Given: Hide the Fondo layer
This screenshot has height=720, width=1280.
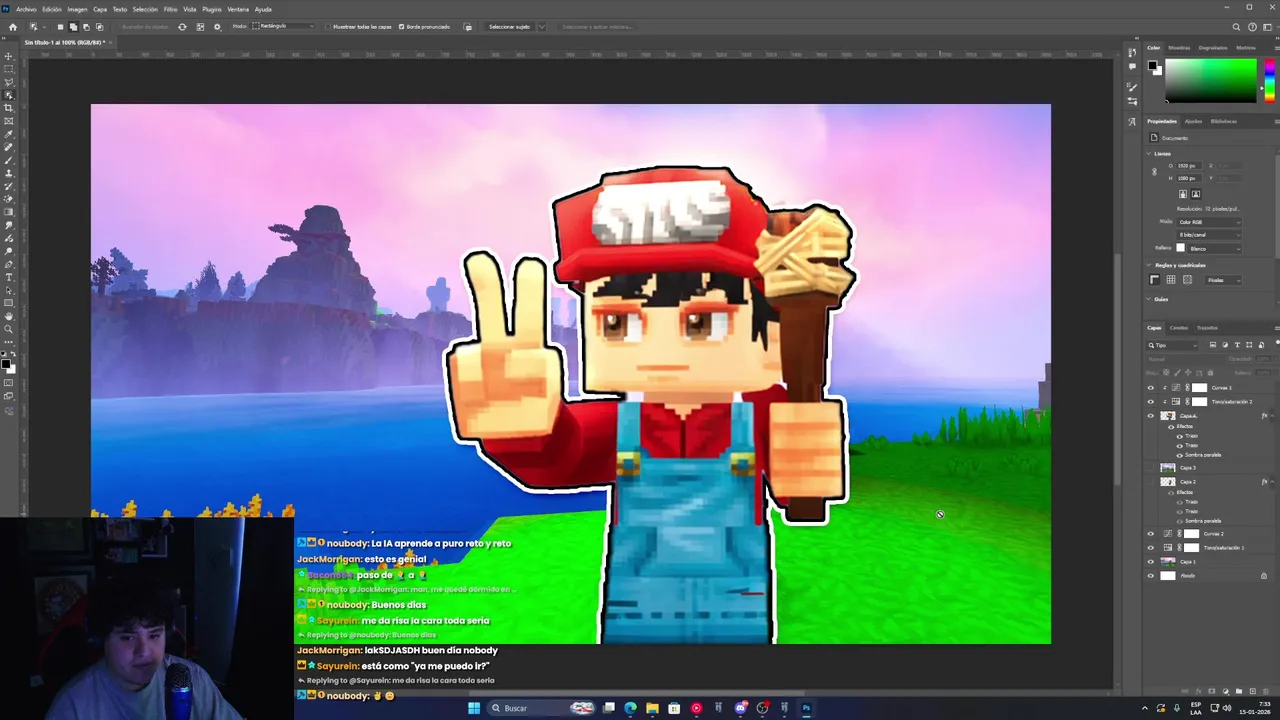Looking at the screenshot, I should click(x=1150, y=576).
